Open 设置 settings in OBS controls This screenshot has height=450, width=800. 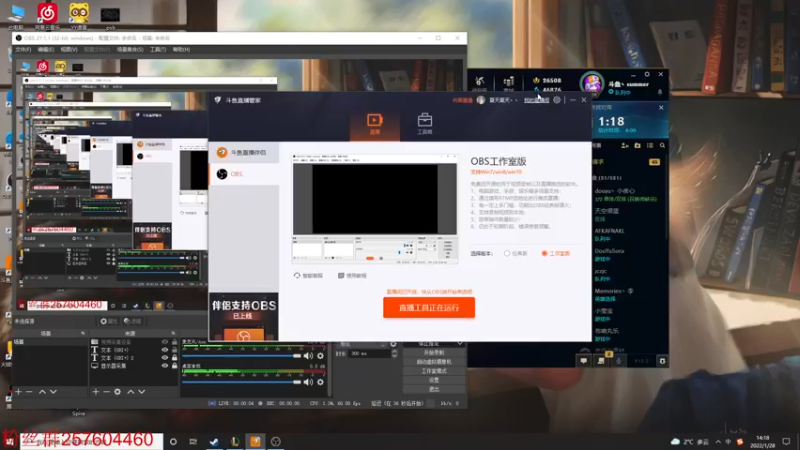[434, 380]
